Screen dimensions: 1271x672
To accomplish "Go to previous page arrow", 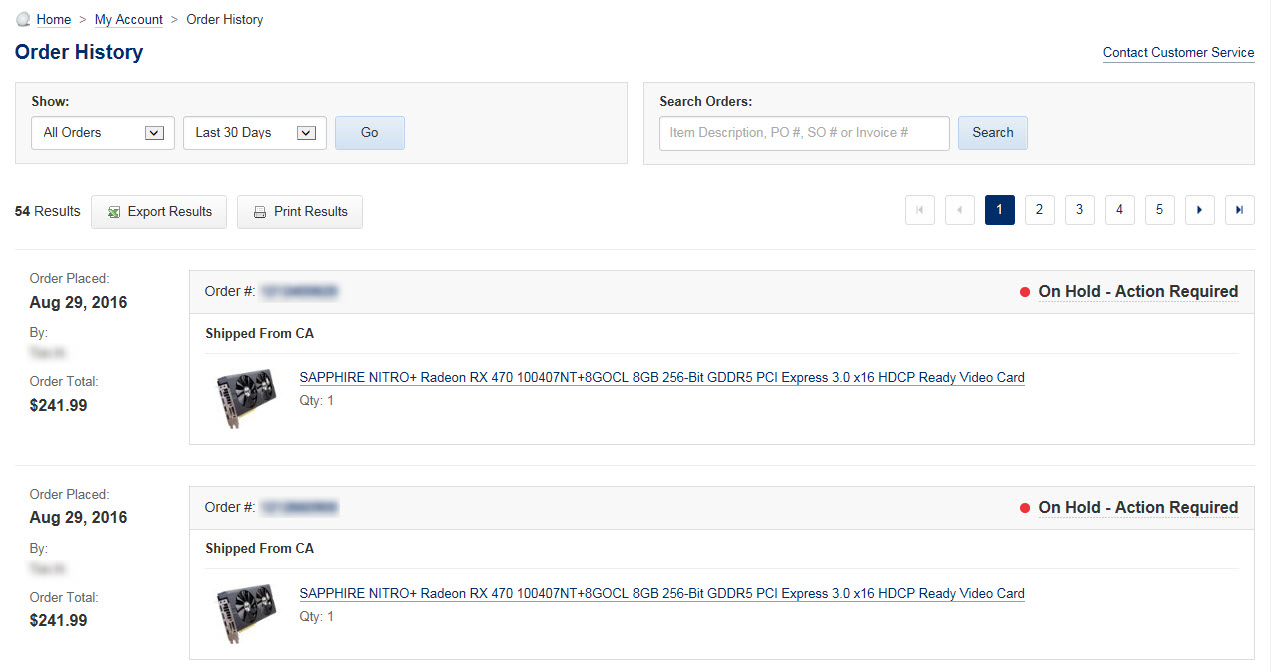I will coord(960,210).
